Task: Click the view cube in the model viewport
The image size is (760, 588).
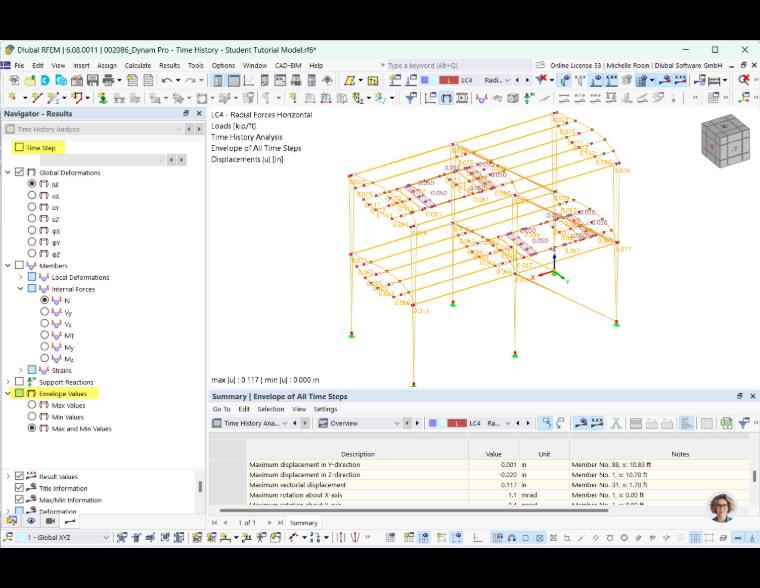Action: (725, 141)
